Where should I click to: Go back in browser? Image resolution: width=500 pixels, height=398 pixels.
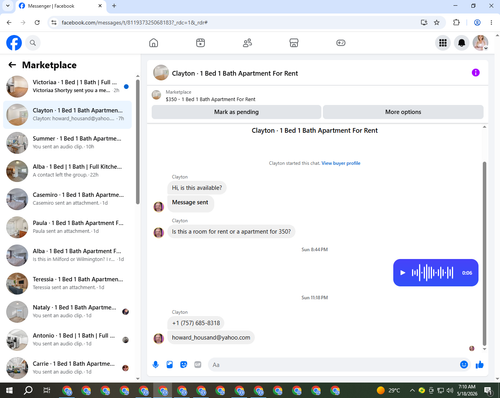click(x=9, y=22)
